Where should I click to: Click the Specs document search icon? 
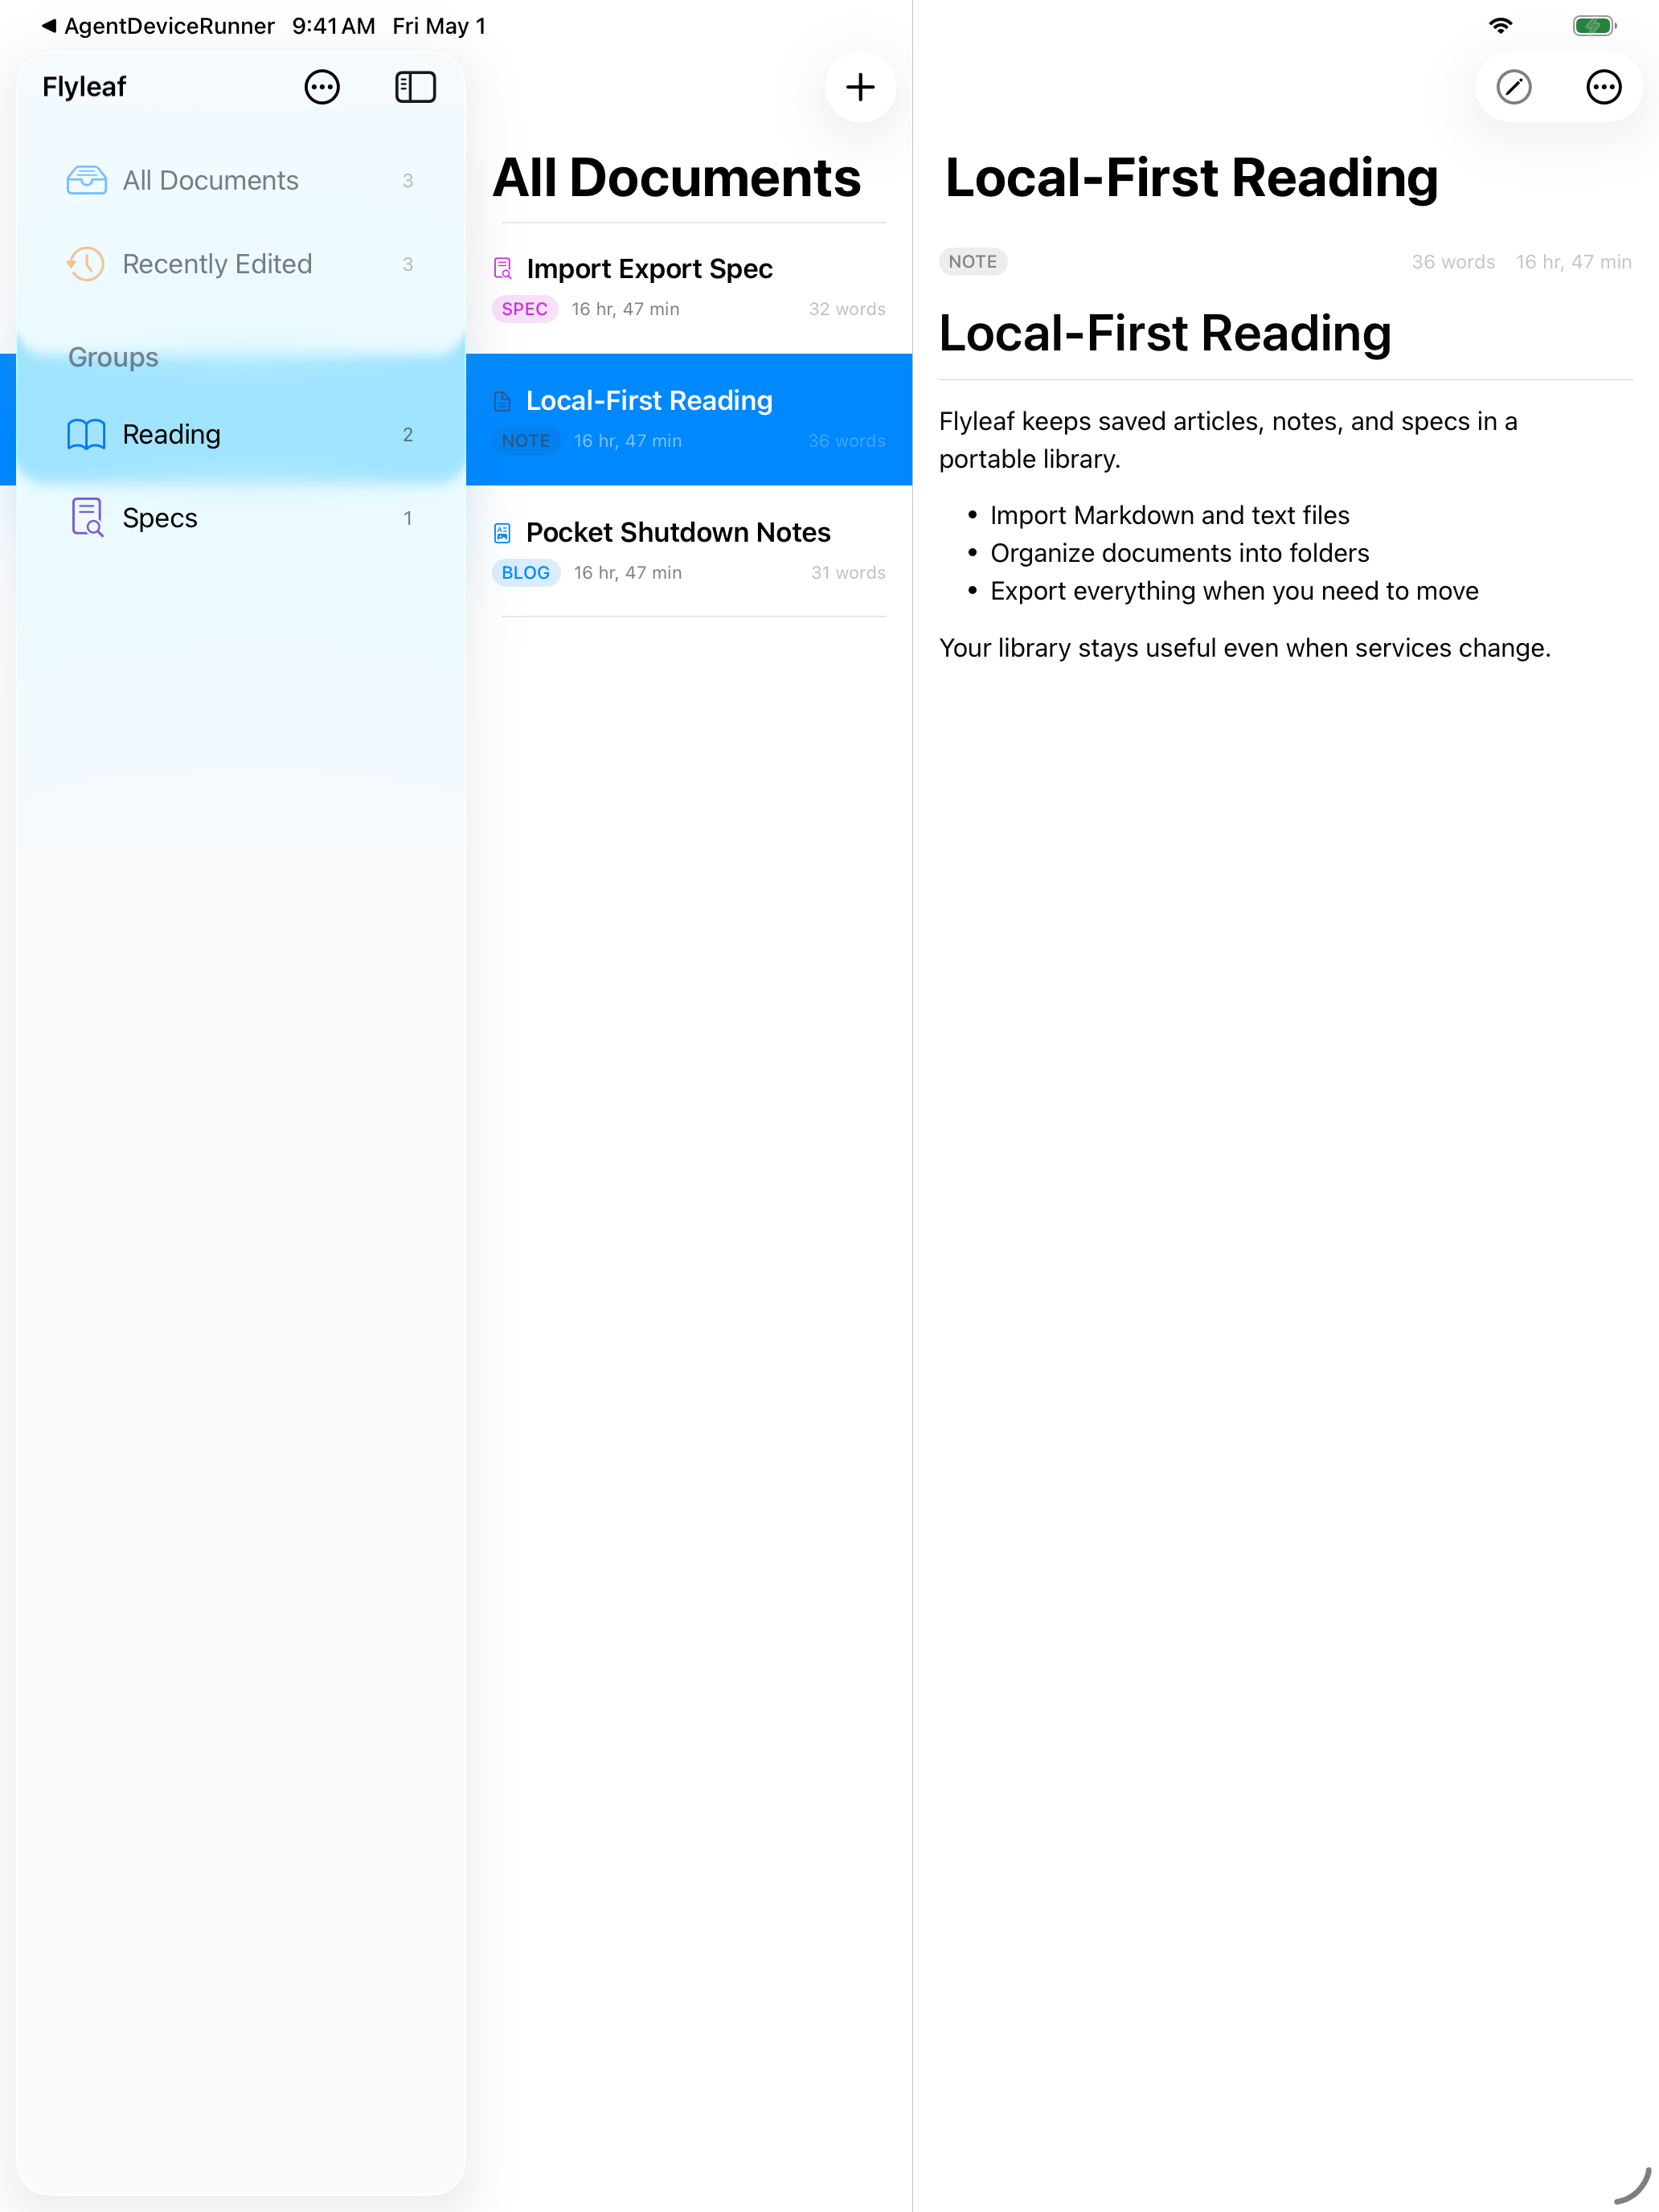point(87,518)
